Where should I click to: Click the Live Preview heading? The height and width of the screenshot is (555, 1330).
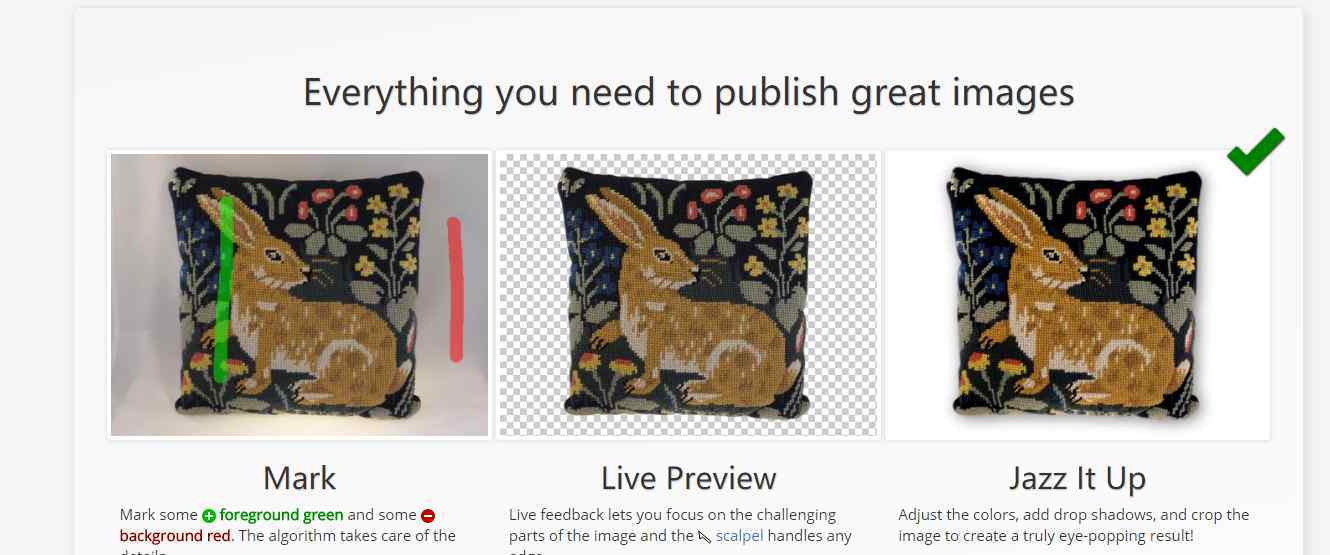(688, 478)
